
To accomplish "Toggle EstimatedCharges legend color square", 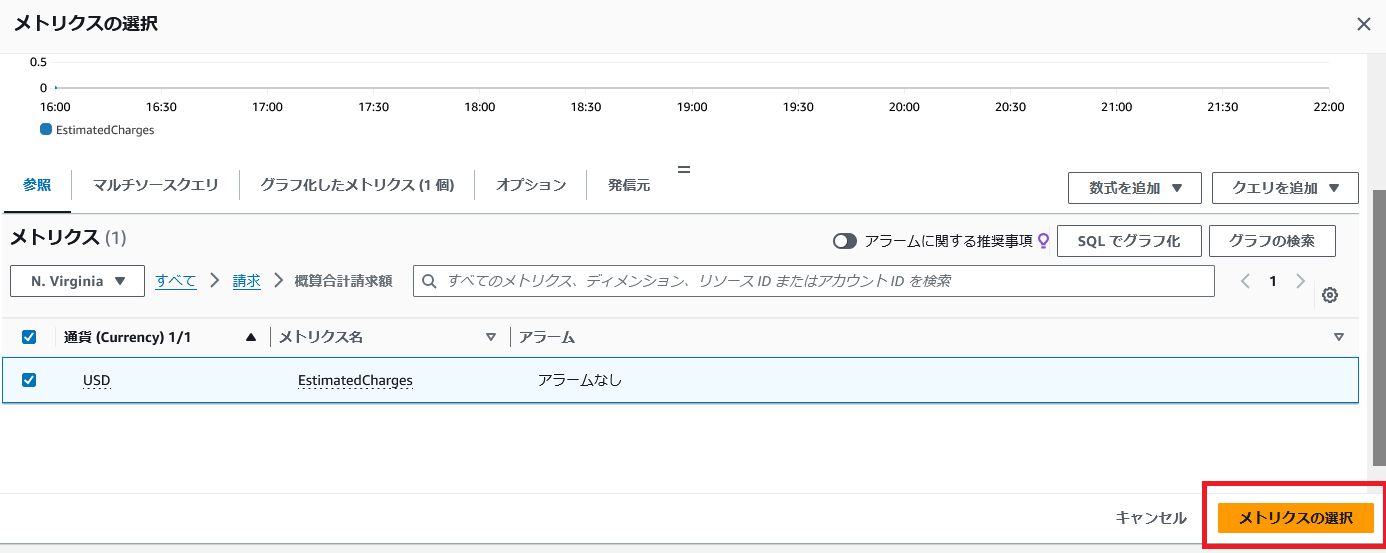I will pyautogui.click(x=46, y=130).
